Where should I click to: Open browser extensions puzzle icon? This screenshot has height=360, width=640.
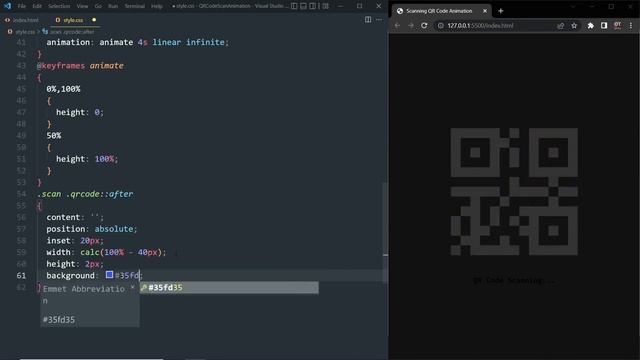click(590, 26)
